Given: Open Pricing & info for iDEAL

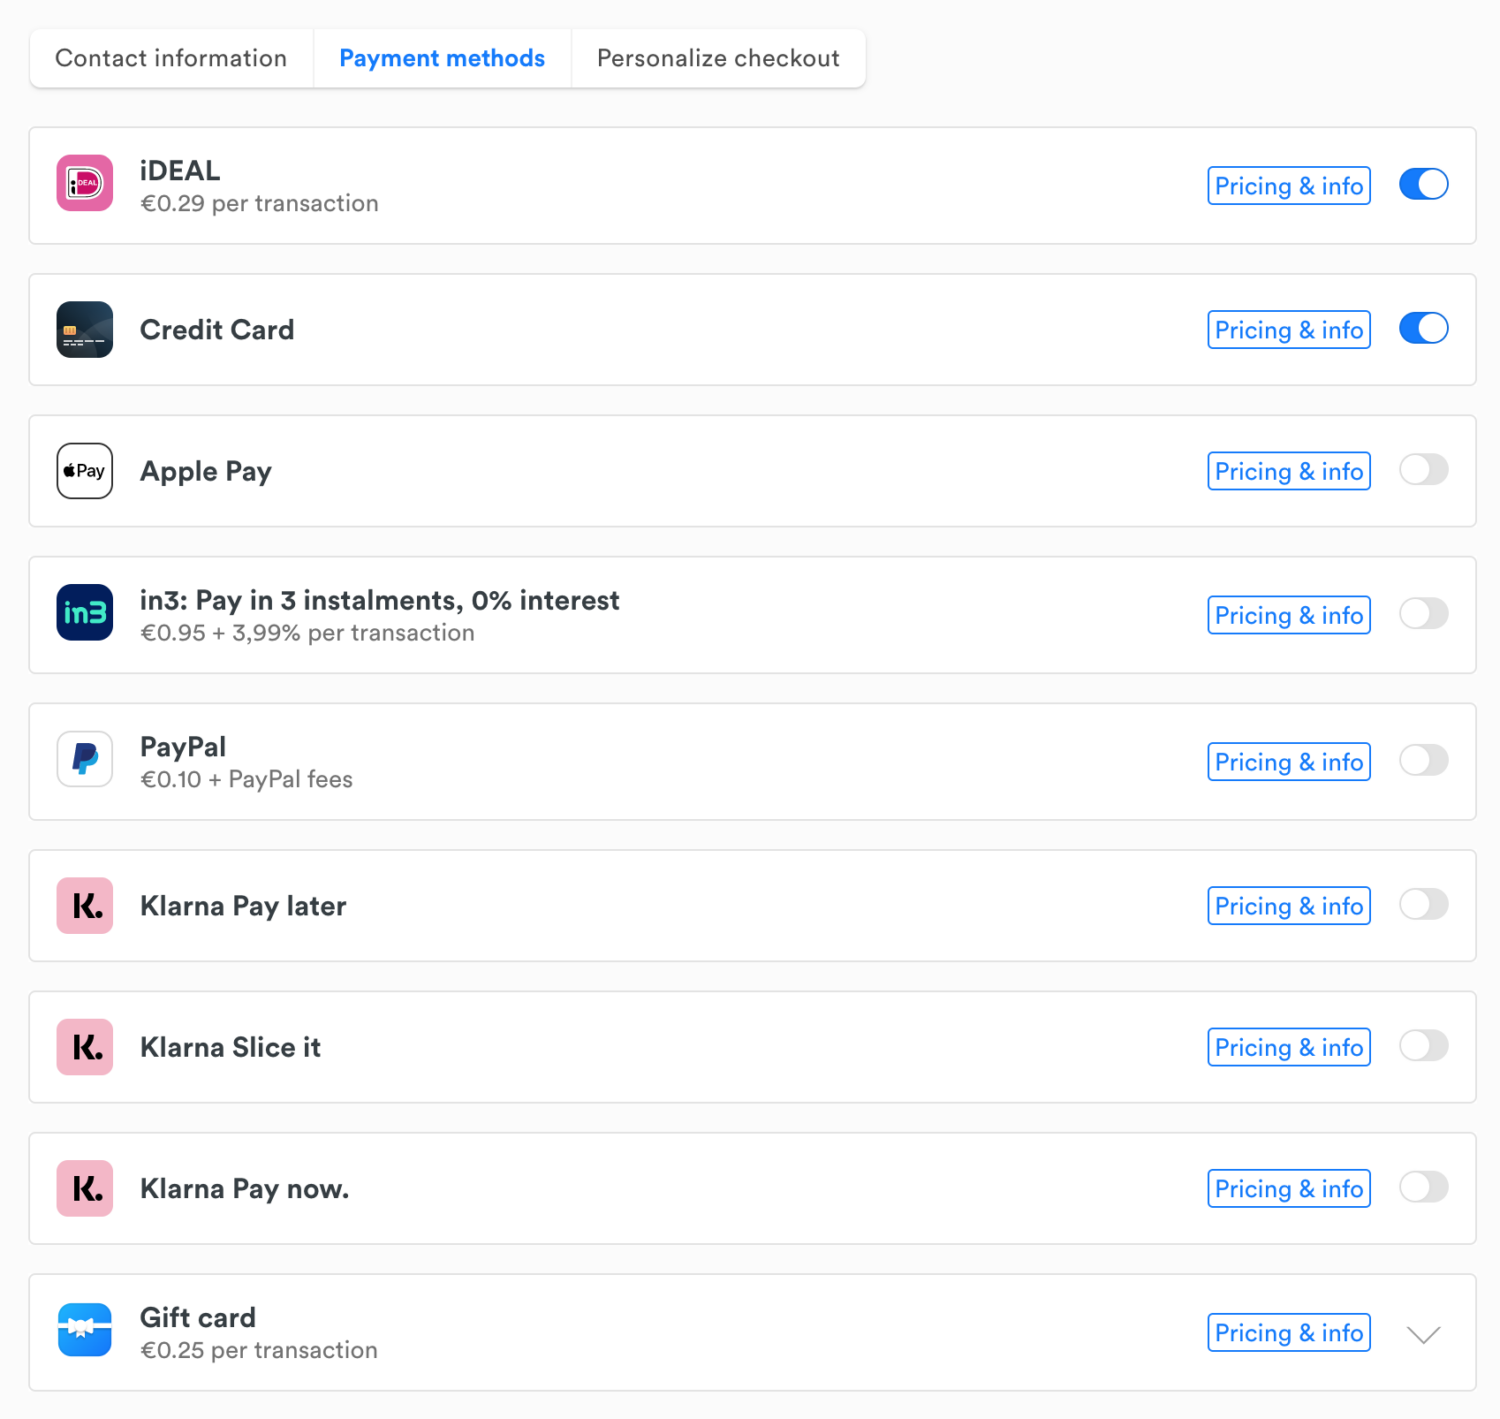Looking at the screenshot, I should pyautogui.click(x=1289, y=186).
